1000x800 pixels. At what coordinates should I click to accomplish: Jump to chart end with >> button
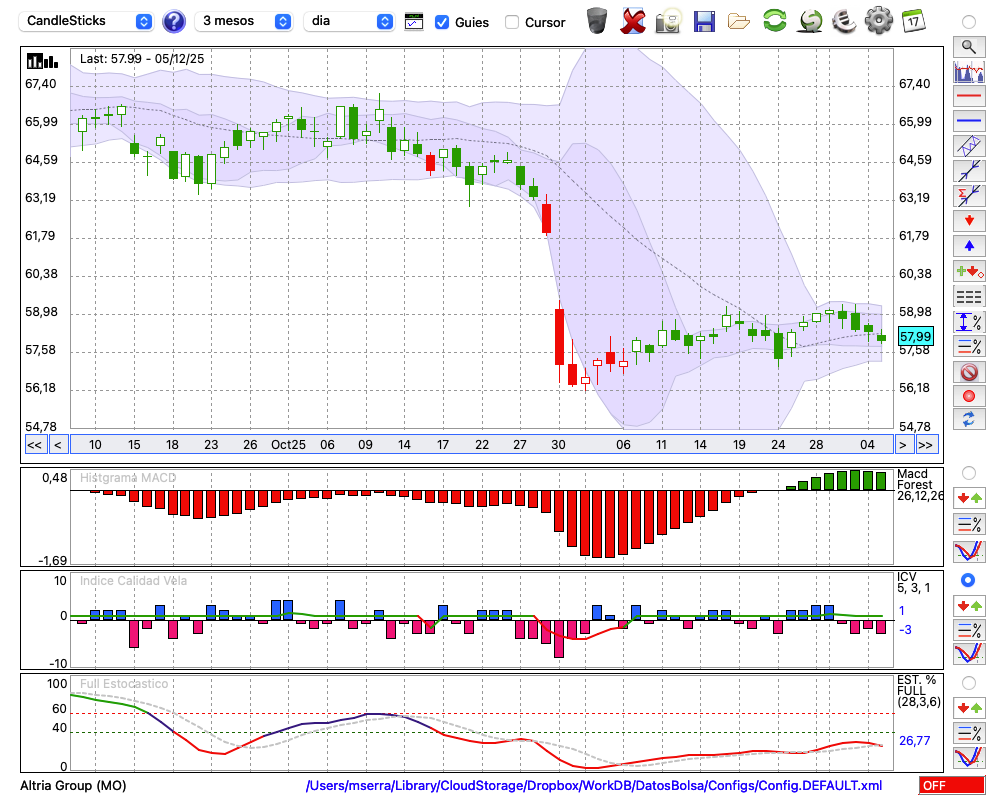coord(925,445)
